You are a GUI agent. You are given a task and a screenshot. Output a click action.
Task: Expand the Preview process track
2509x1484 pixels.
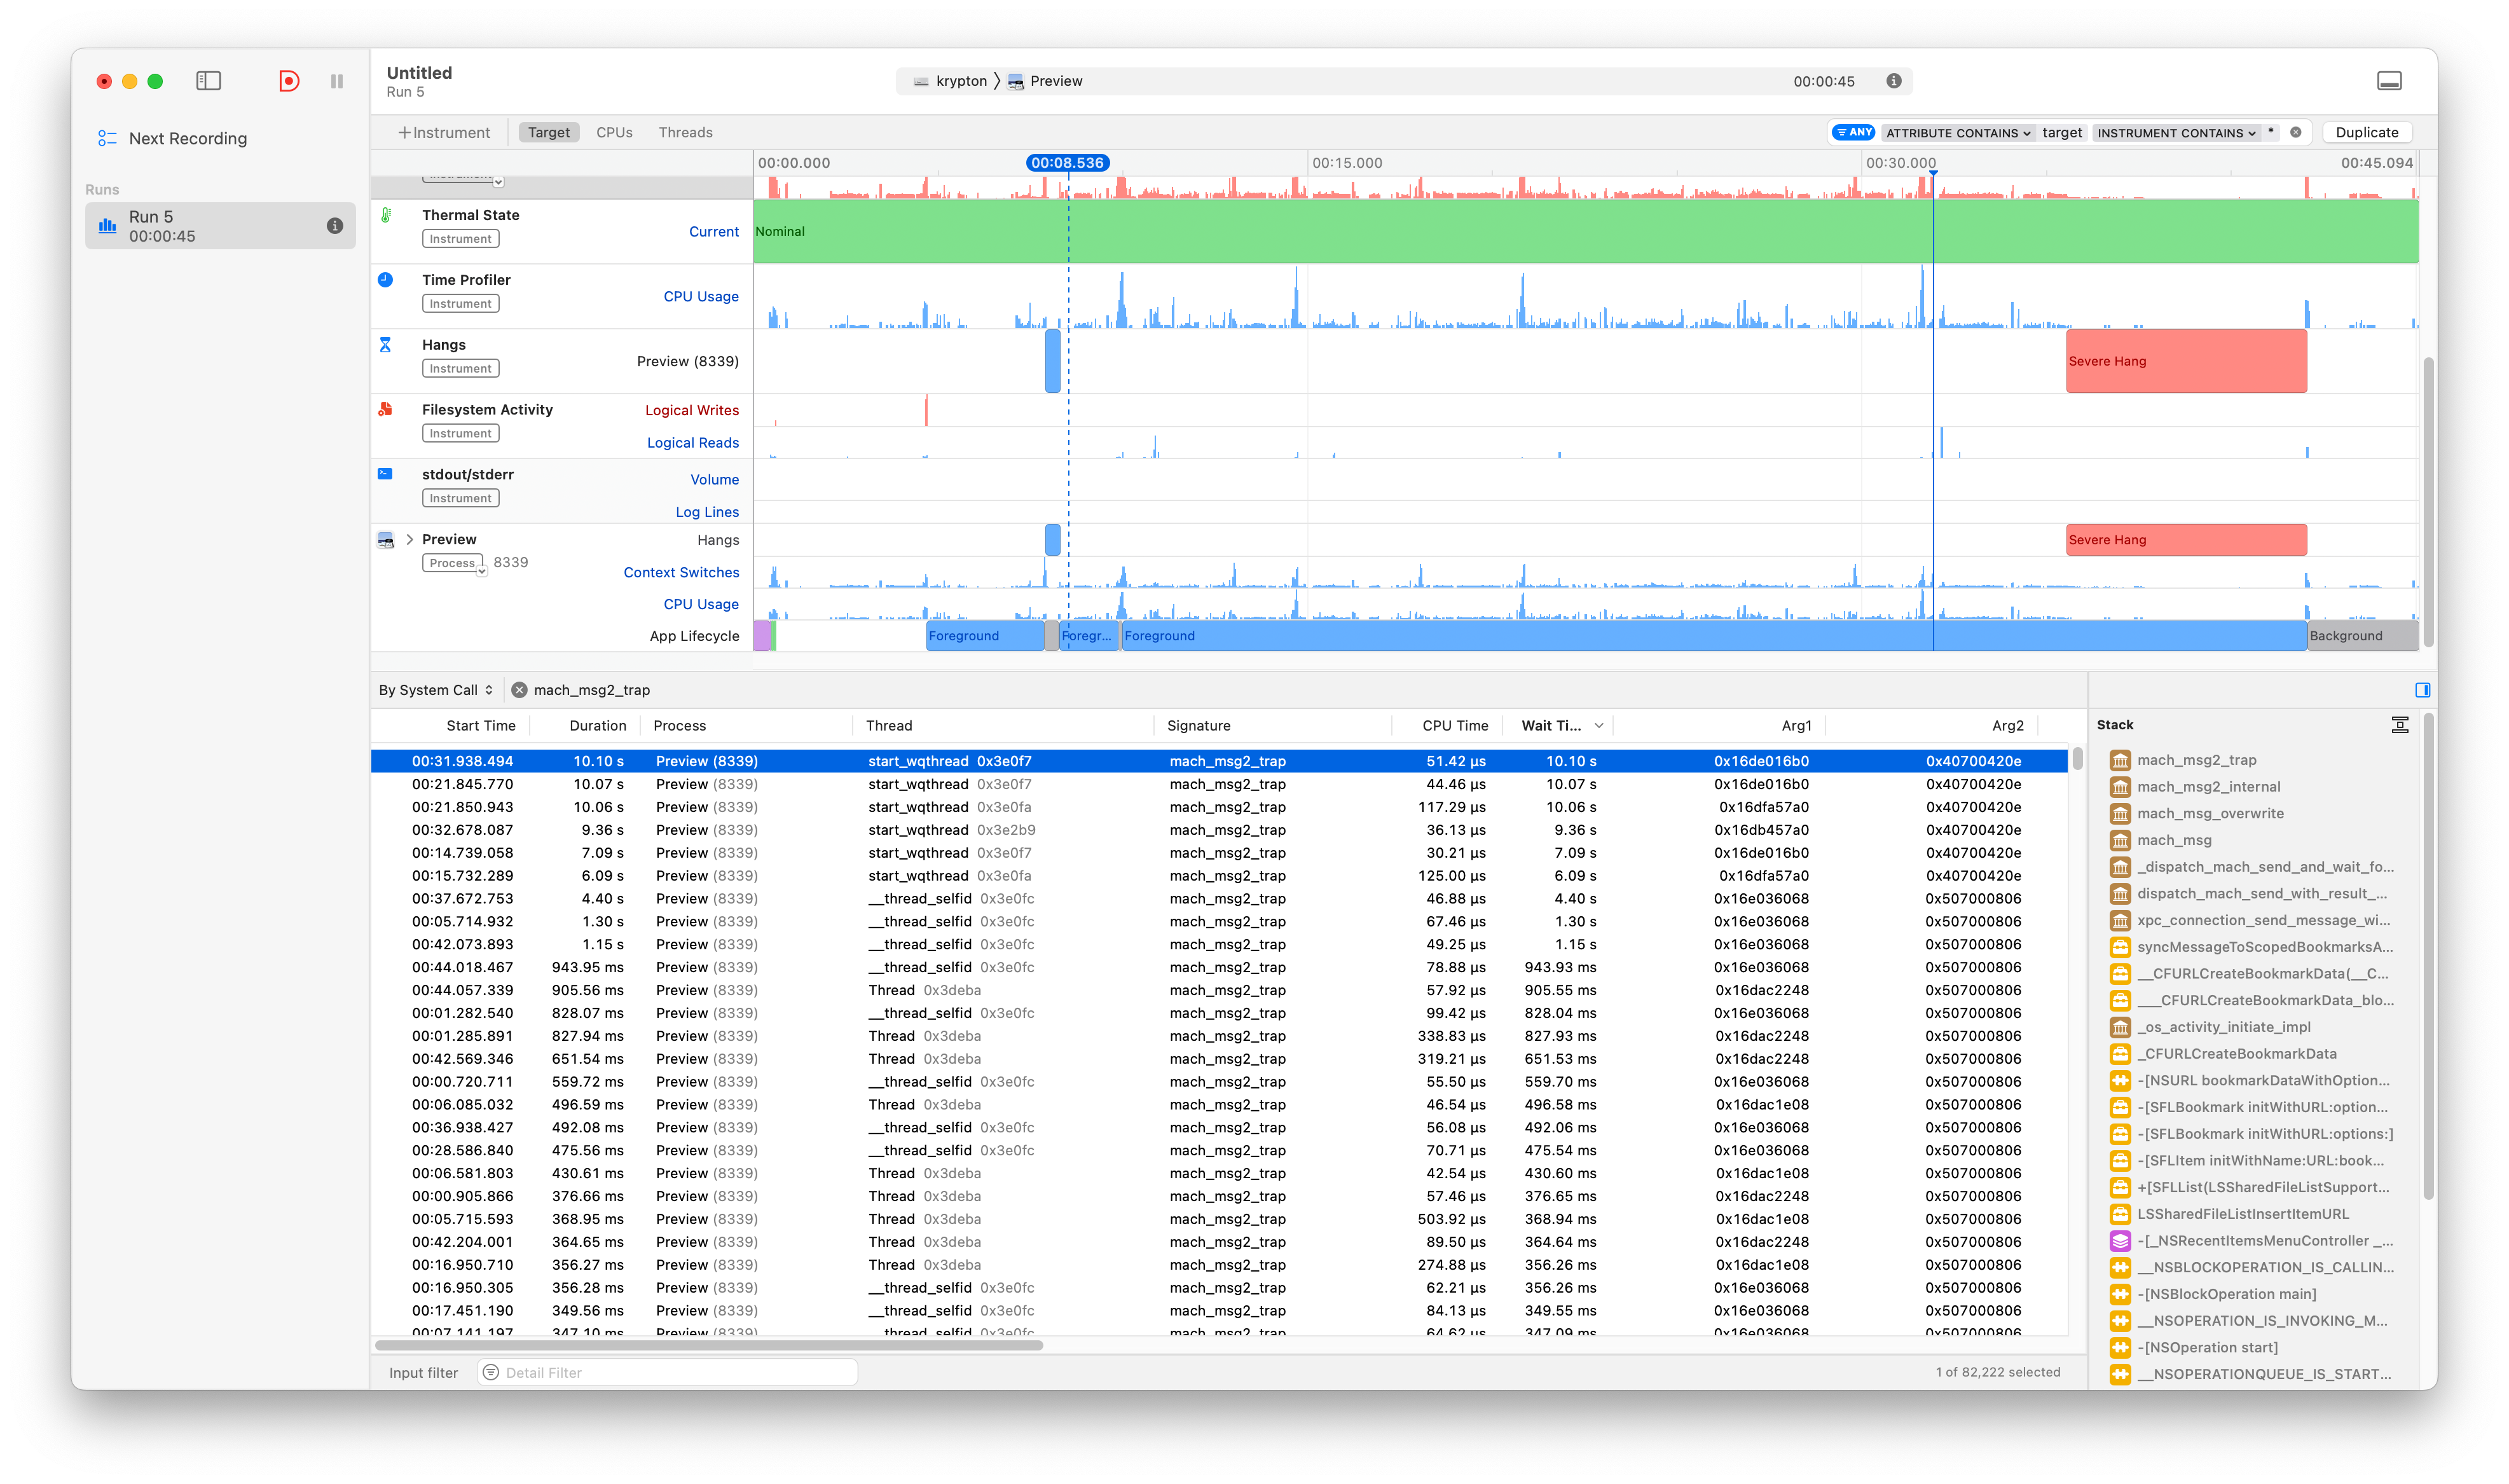(x=409, y=539)
